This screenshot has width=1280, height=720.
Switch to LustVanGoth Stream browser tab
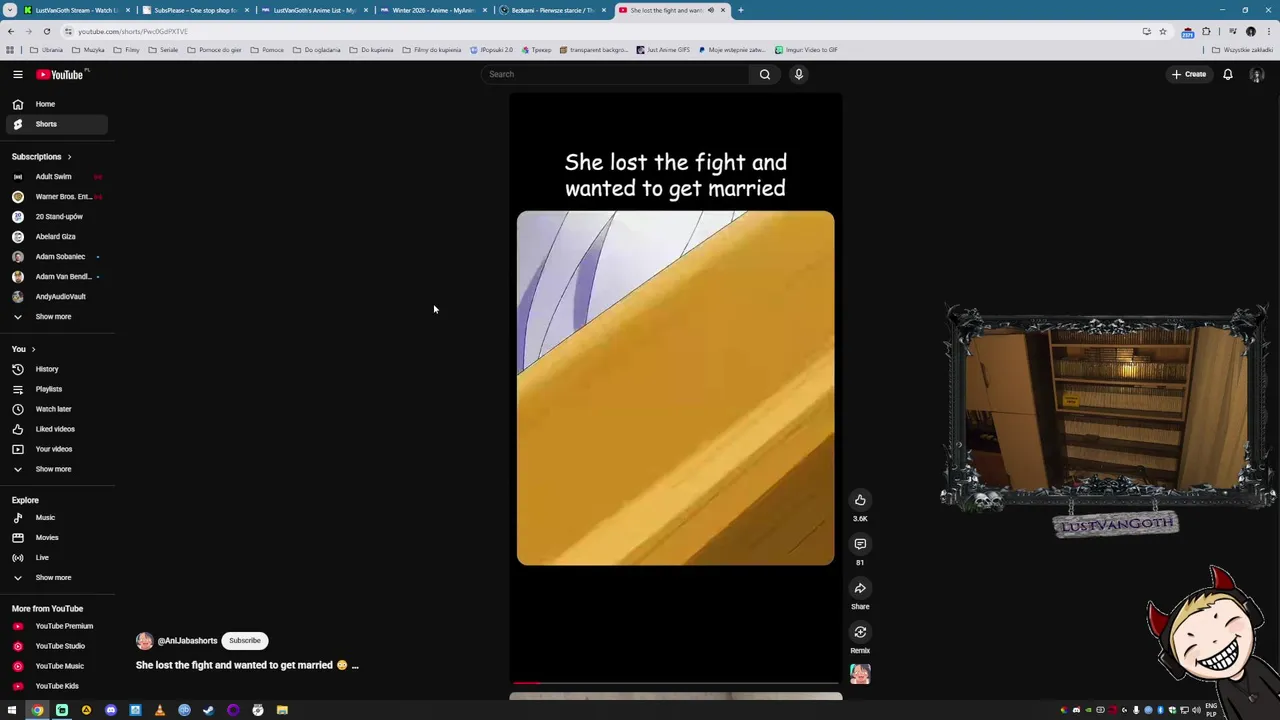click(x=76, y=10)
